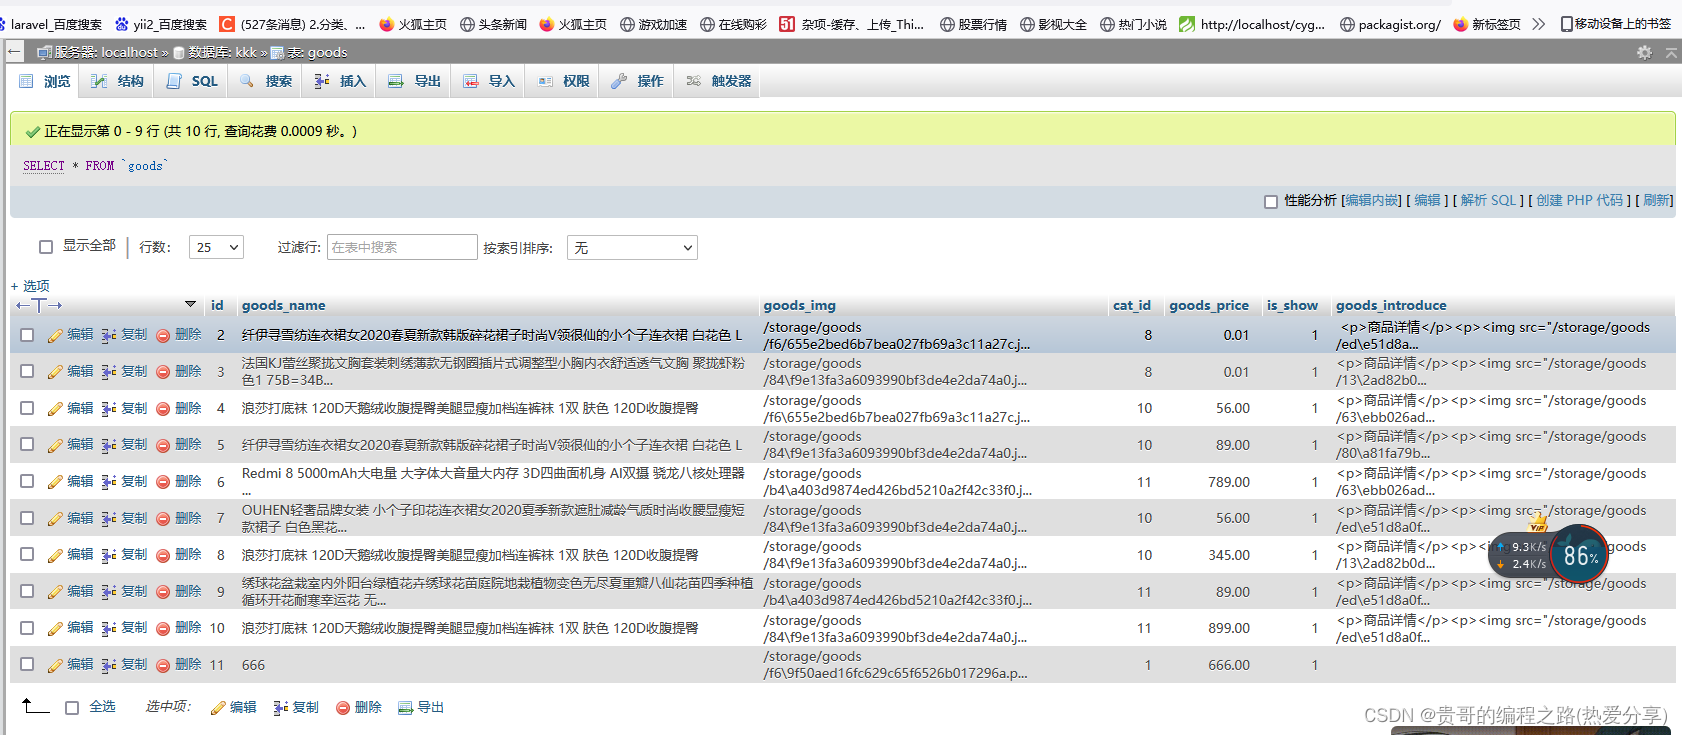Click the goods table breadcrumb icon
The width and height of the screenshot is (1682, 735).
(x=278, y=52)
